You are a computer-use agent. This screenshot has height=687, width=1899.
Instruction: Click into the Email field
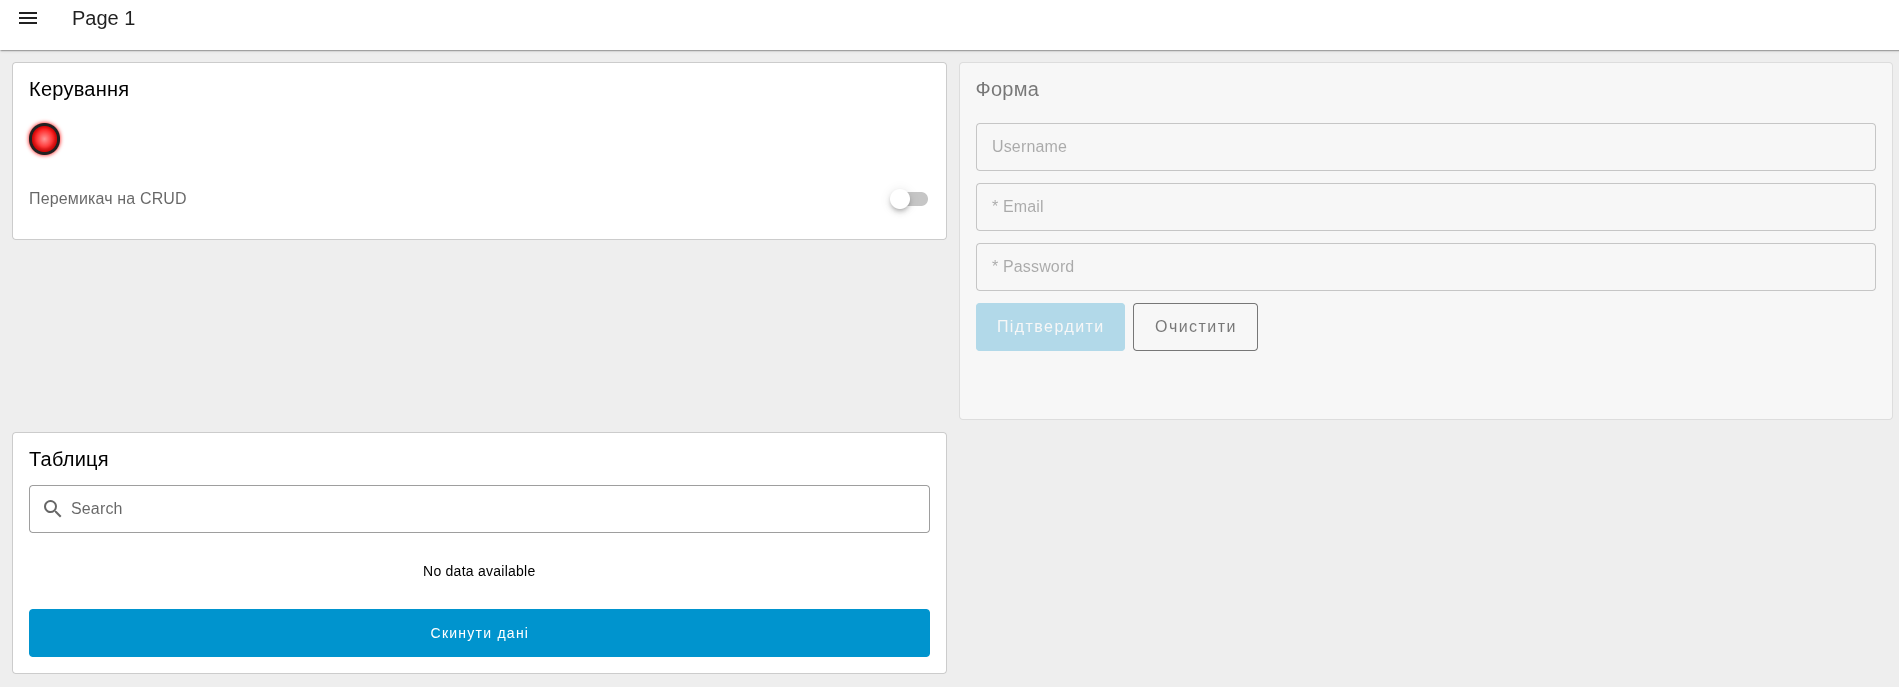point(1425,207)
